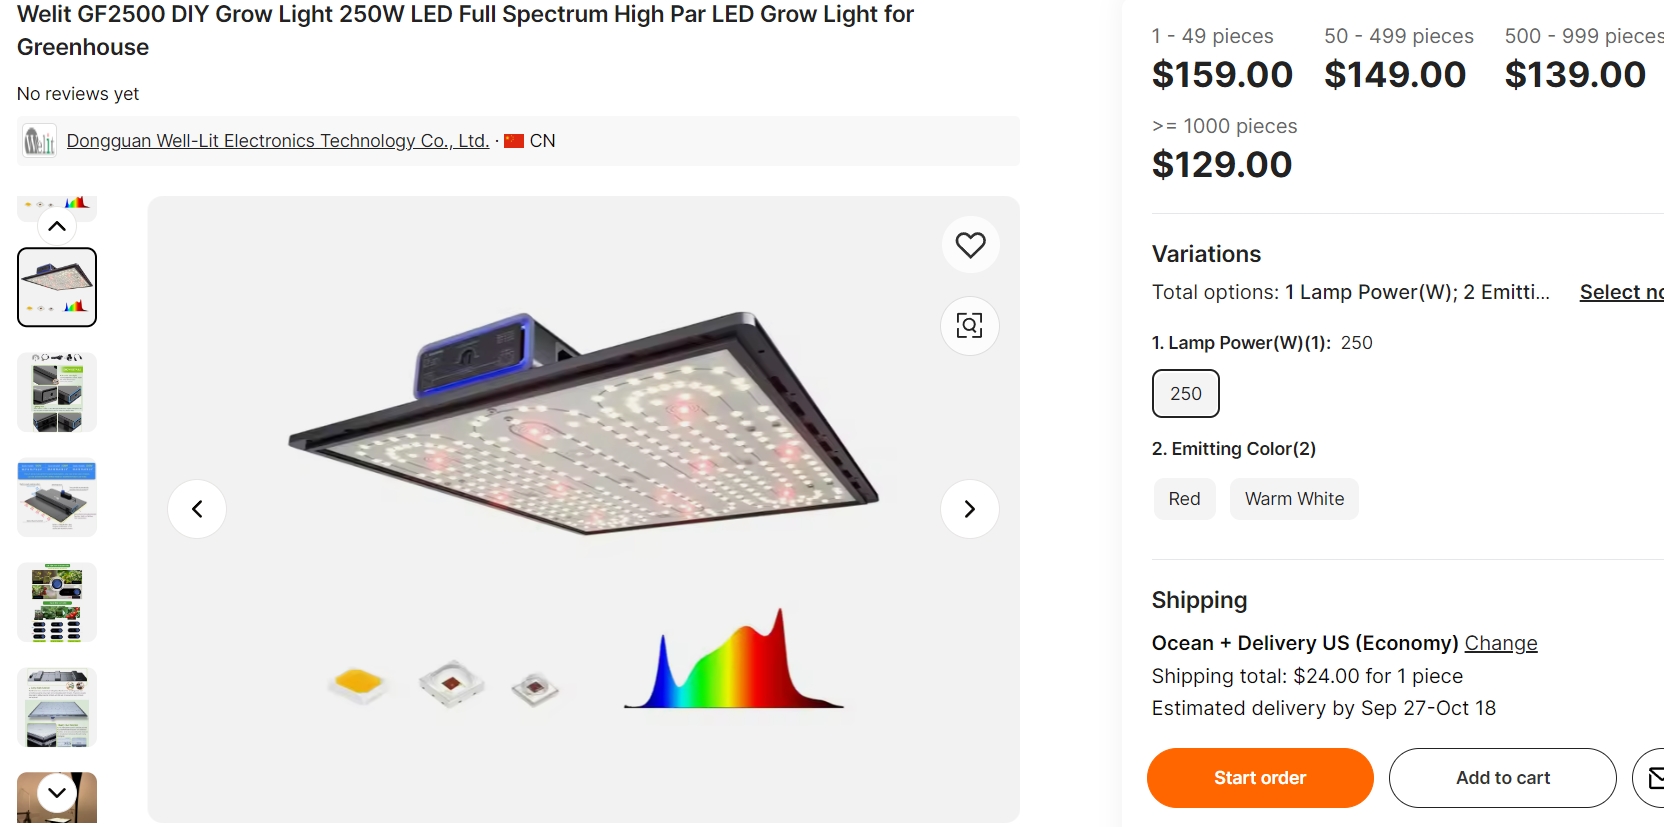This screenshot has height=827, width=1664.
Task: Add product to favorites with heart icon
Action: coord(970,245)
